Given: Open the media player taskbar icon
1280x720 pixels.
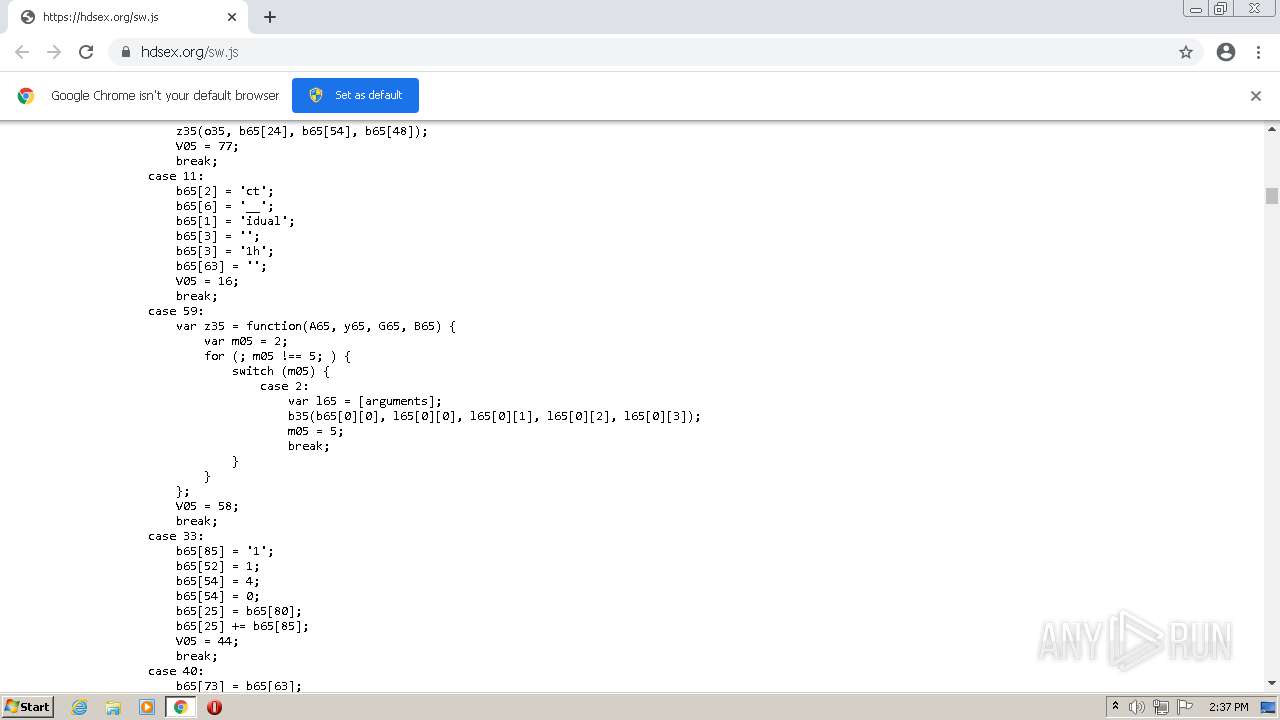Looking at the screenshot, I should point(147,707).
